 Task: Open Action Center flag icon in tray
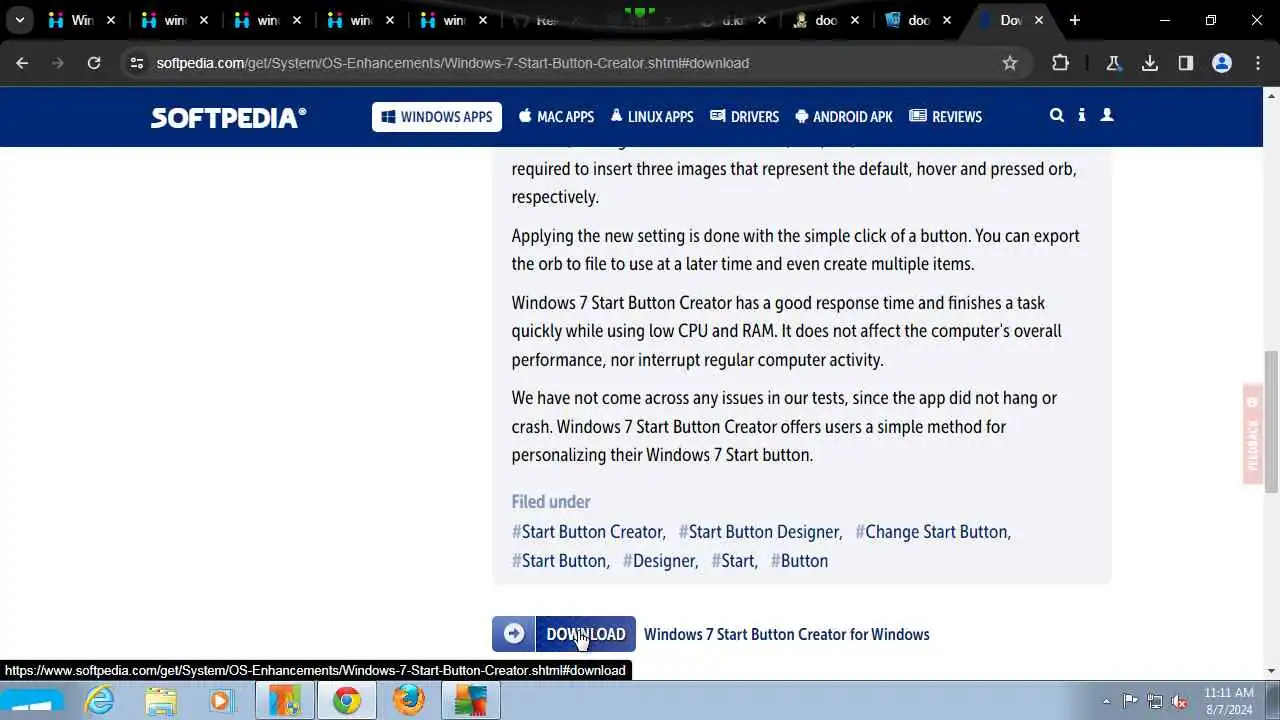1130,701
